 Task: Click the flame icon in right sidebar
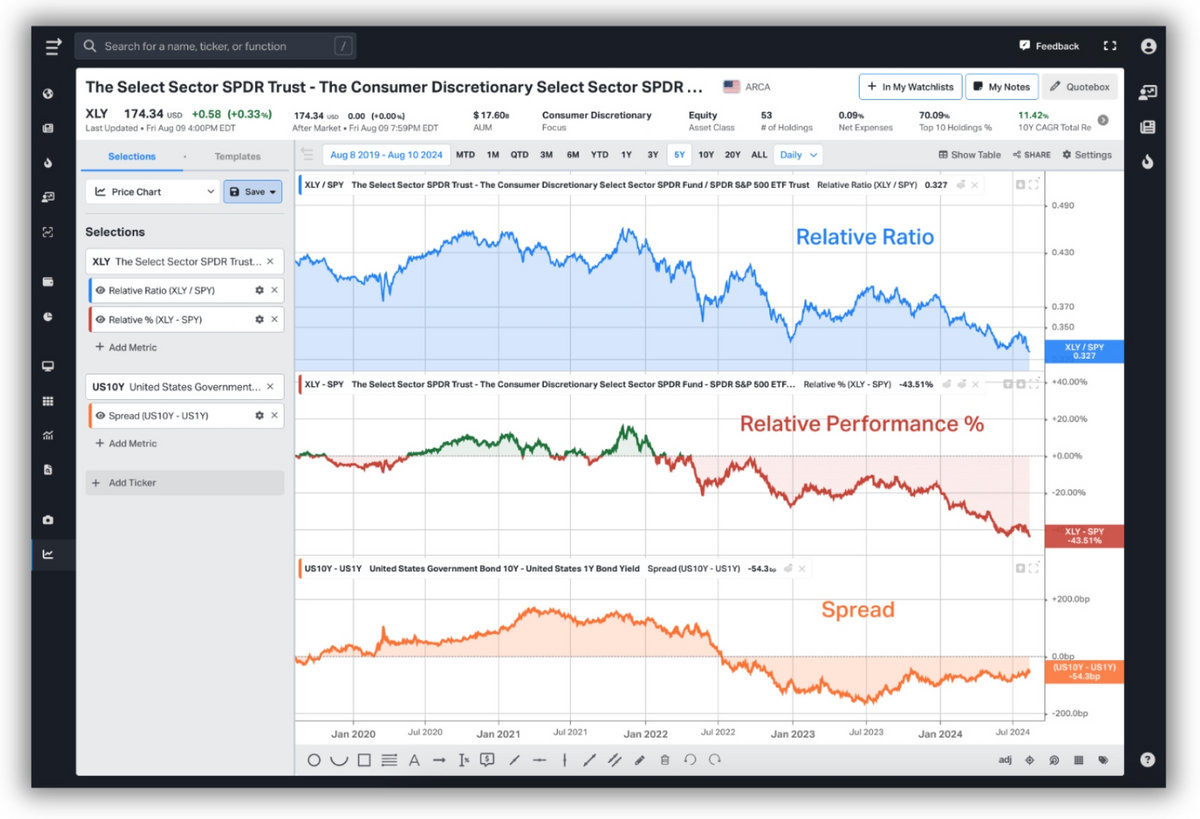point(1148,161)
